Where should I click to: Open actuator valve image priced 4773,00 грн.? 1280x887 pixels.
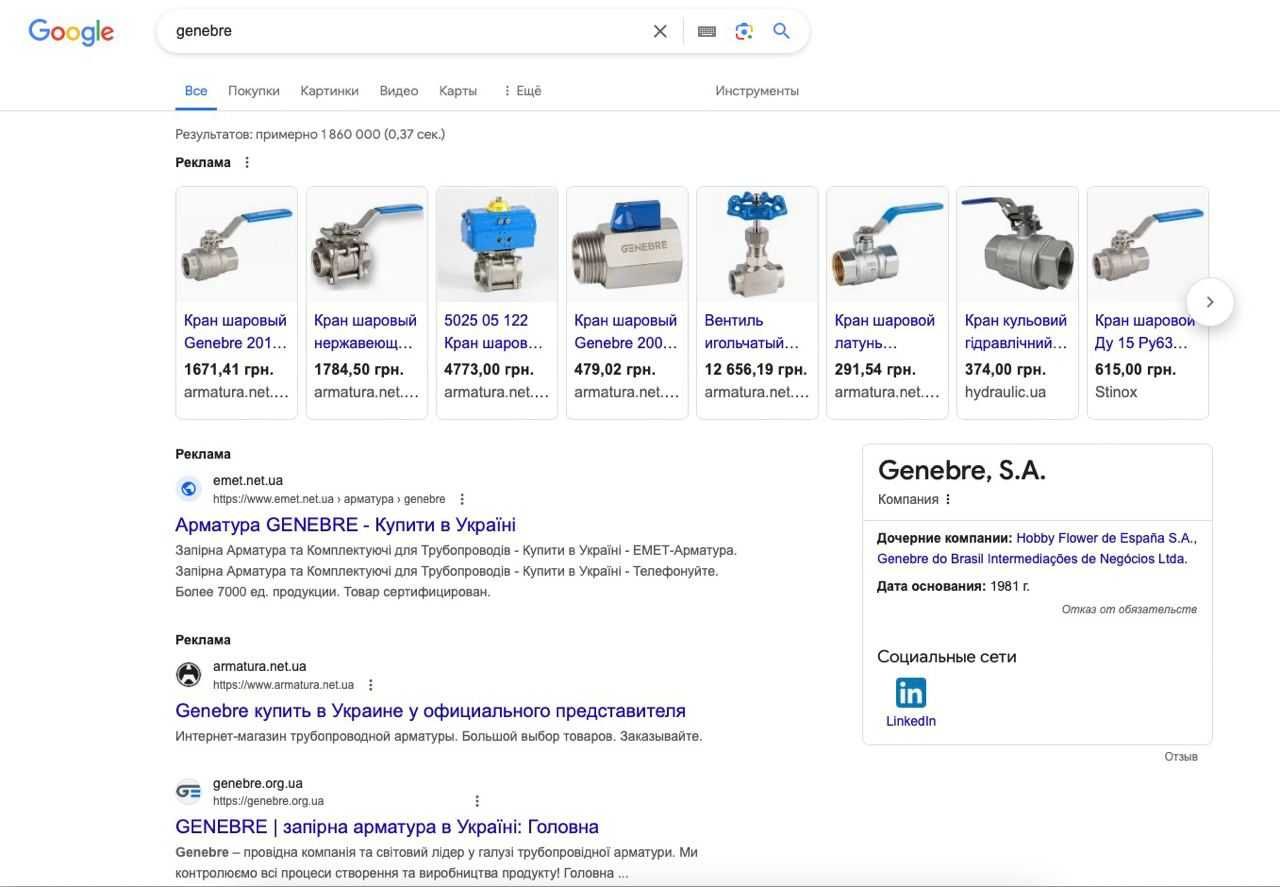(497, 245)
